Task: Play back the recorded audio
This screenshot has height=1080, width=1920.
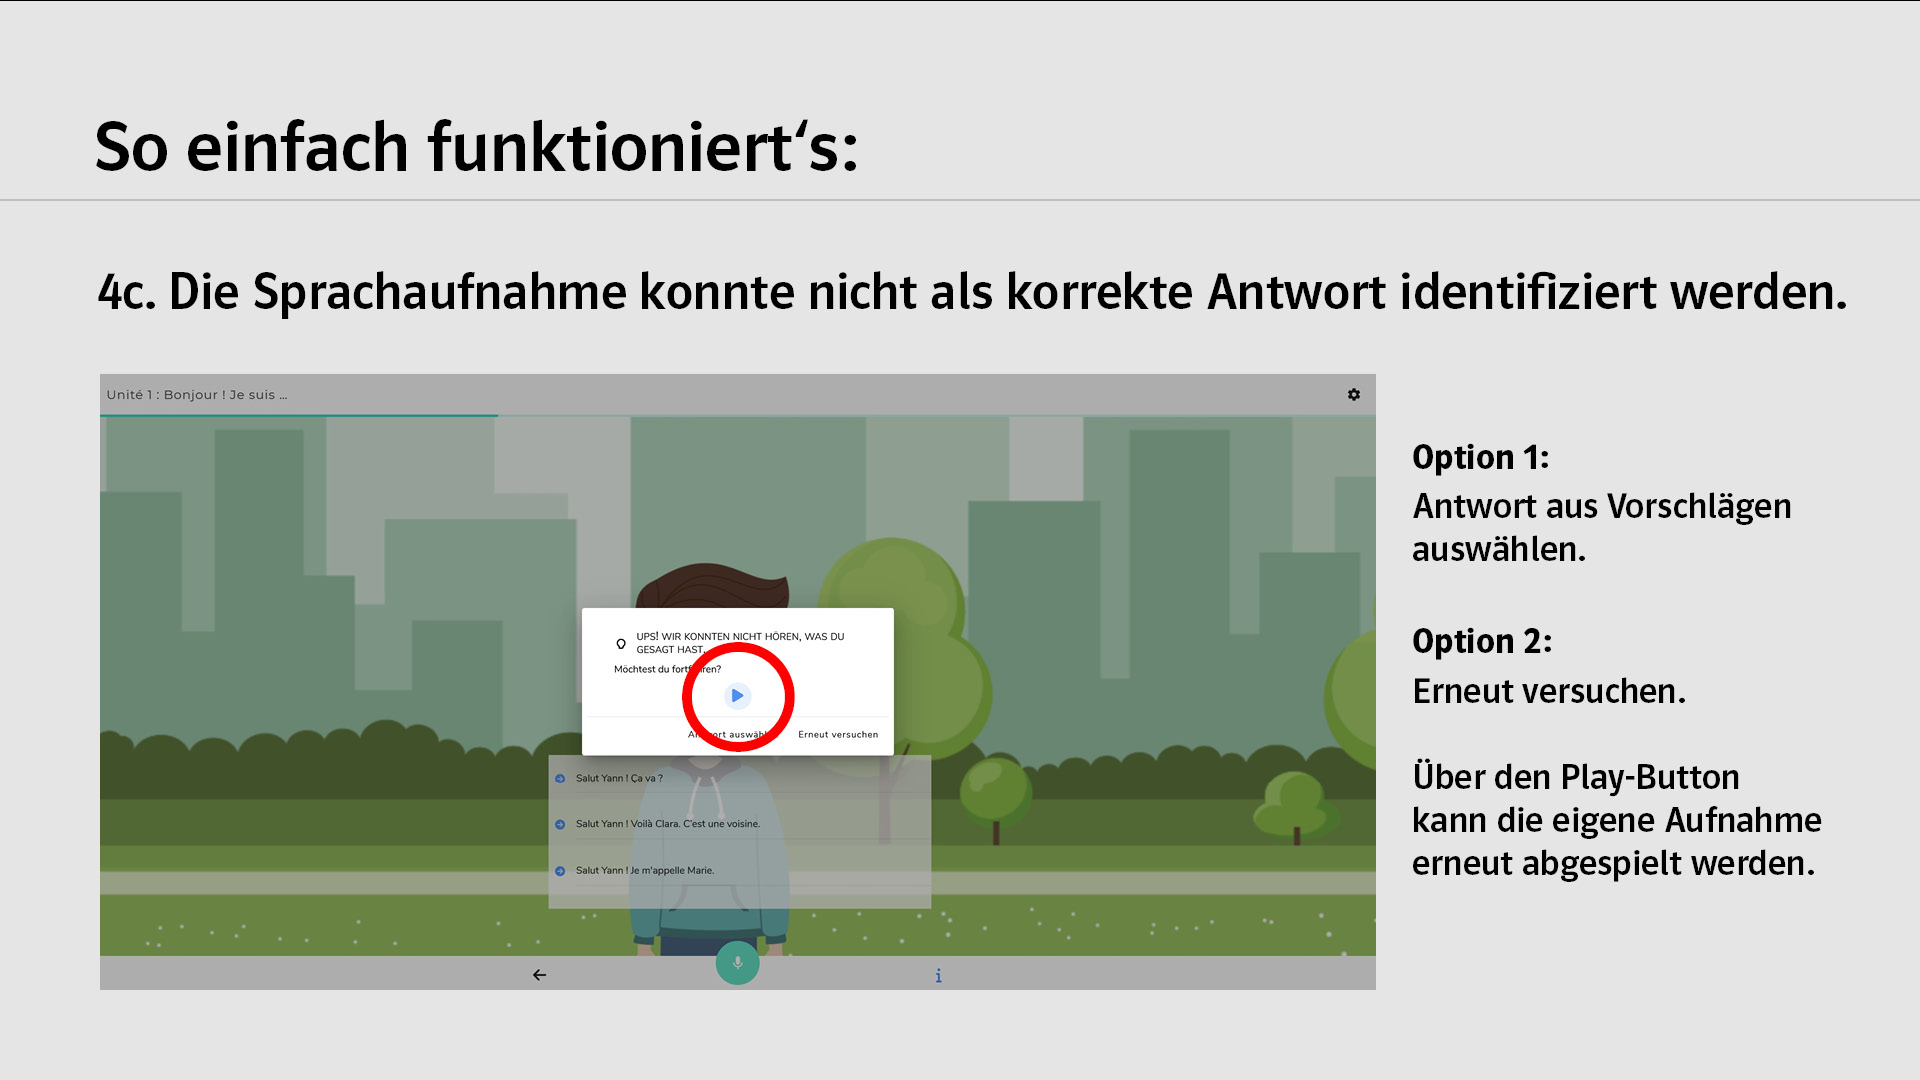Action: coord(737,696)
